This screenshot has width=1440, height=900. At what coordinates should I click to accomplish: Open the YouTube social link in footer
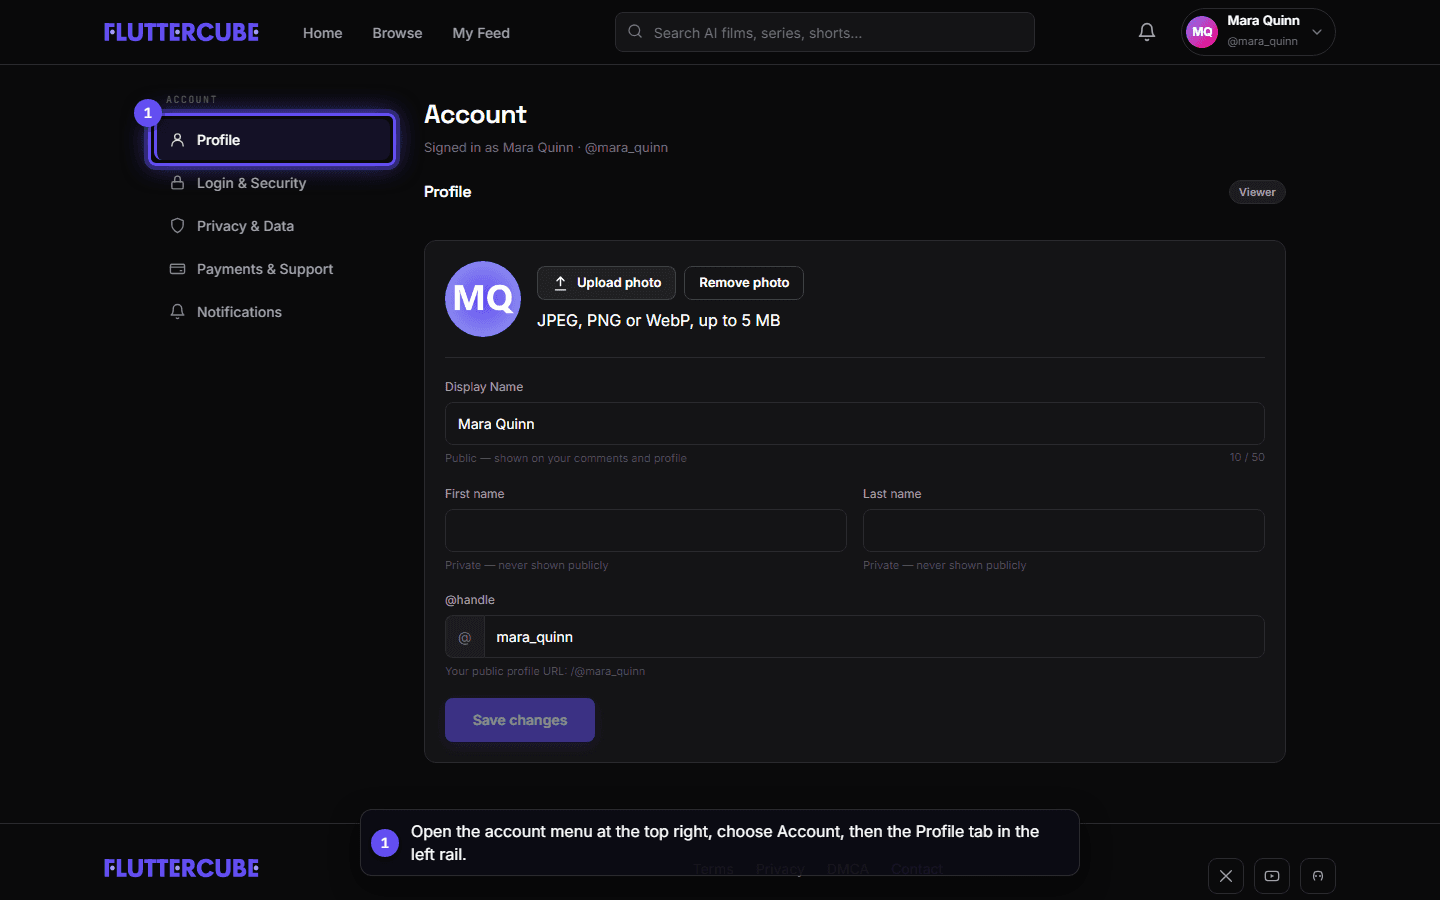tap(1272, 876)
